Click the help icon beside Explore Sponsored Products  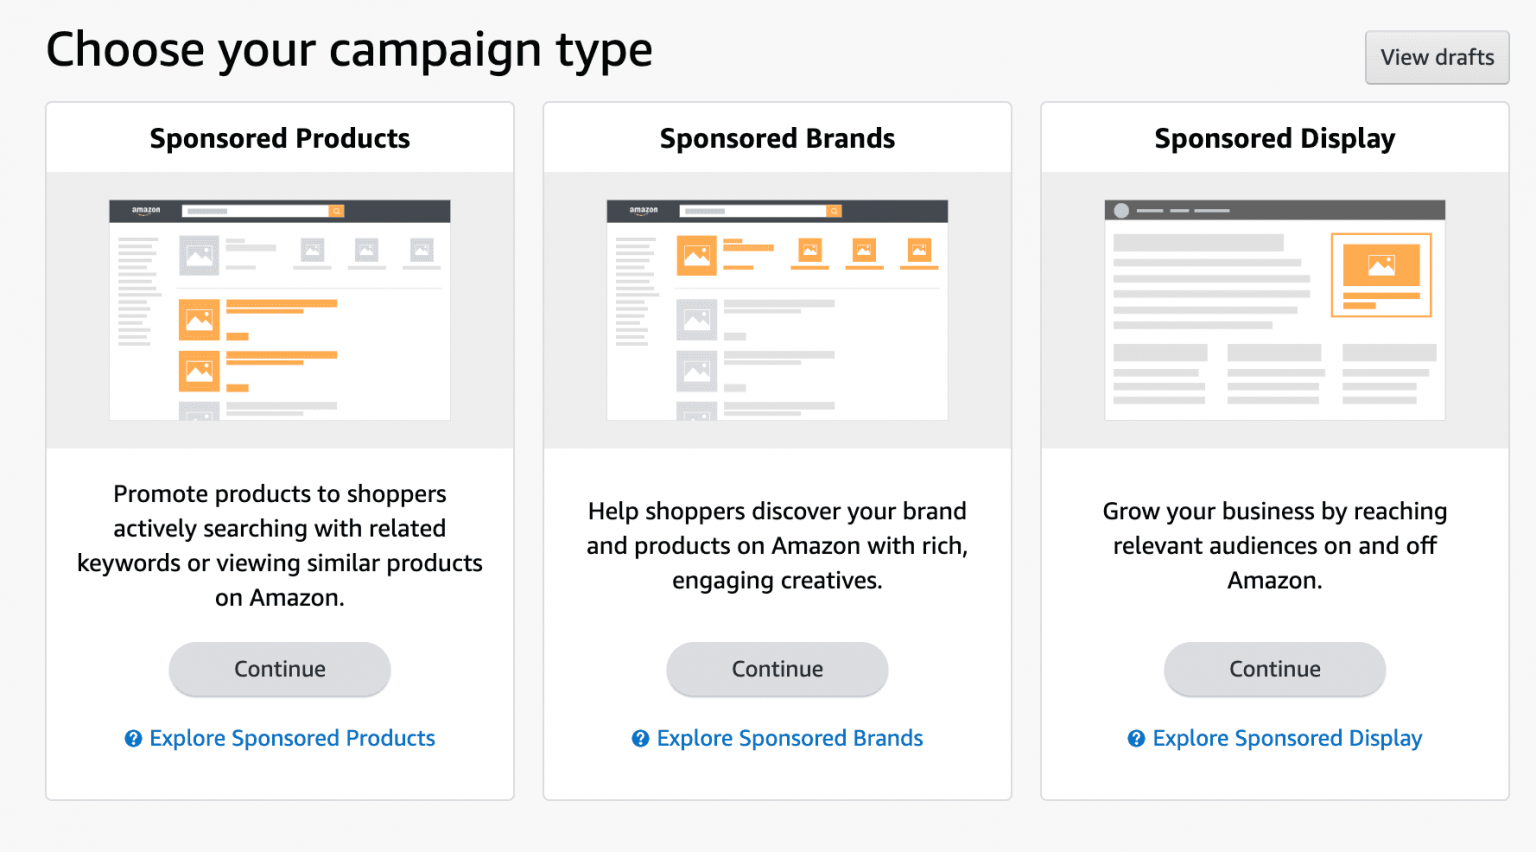[133, 738]
